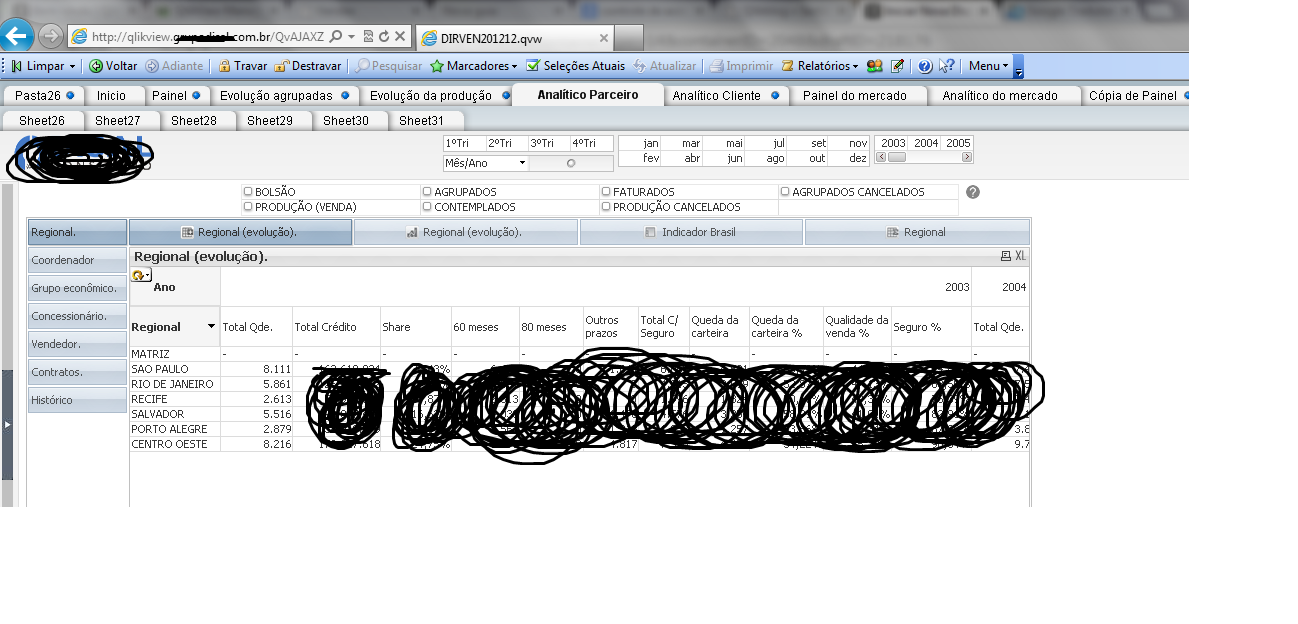Click the XL Excel export icon
Image resolution: width=1298 pixels, height=624 pixels.
(x=1021, y=257)
